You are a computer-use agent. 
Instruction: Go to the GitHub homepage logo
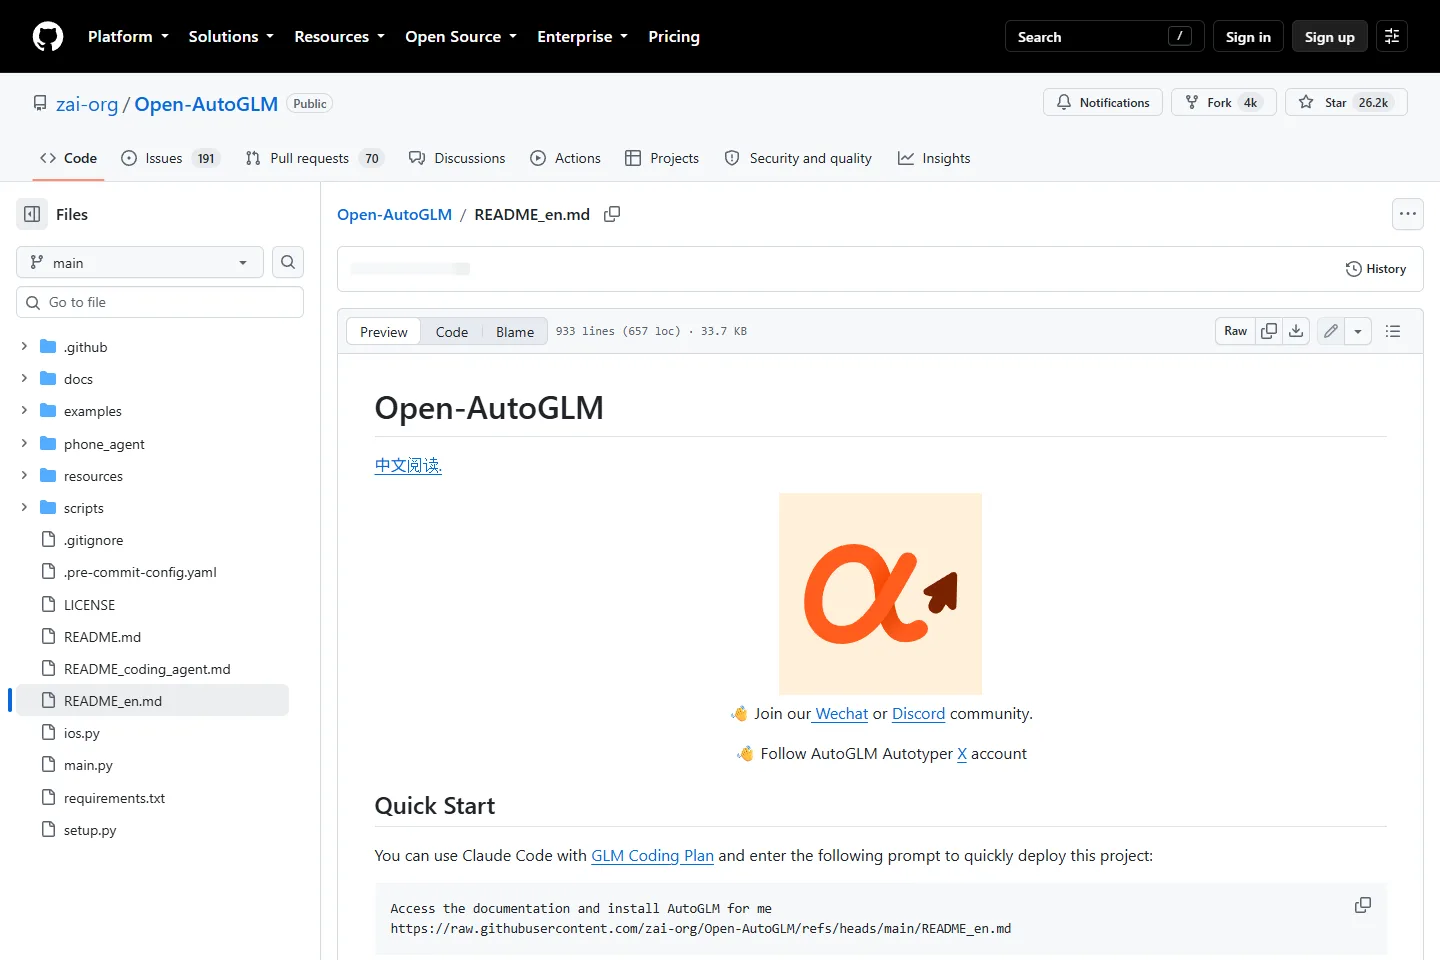[x=48, y=37]
